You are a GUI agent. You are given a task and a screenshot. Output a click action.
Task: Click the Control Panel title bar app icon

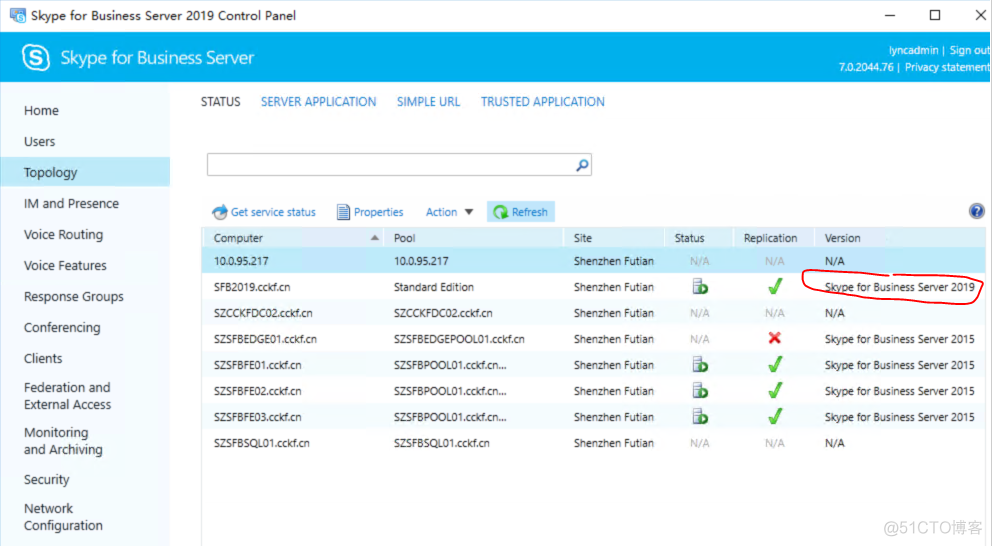coord(17,15)
